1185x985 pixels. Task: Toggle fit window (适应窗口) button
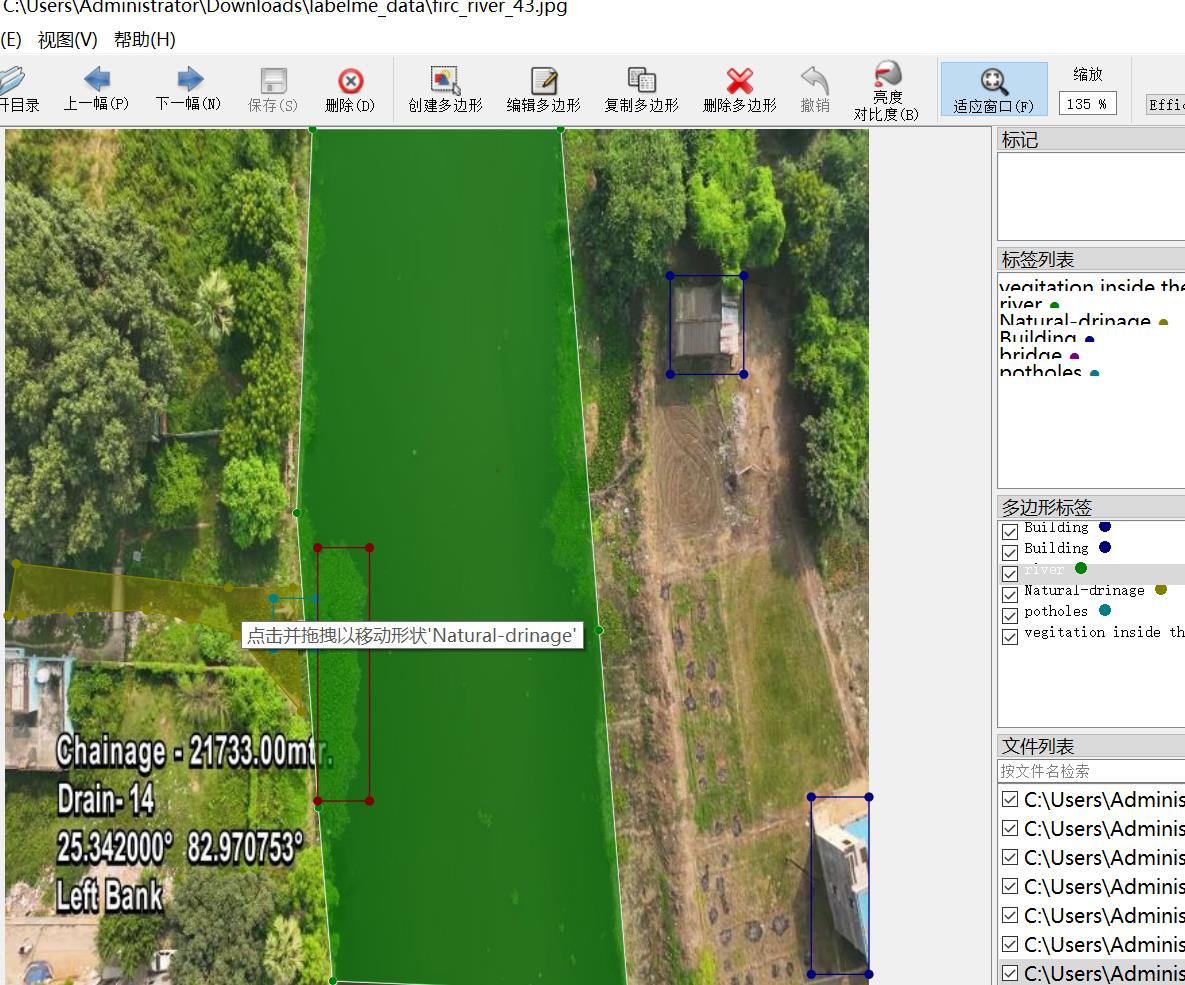tap(993, 90)
